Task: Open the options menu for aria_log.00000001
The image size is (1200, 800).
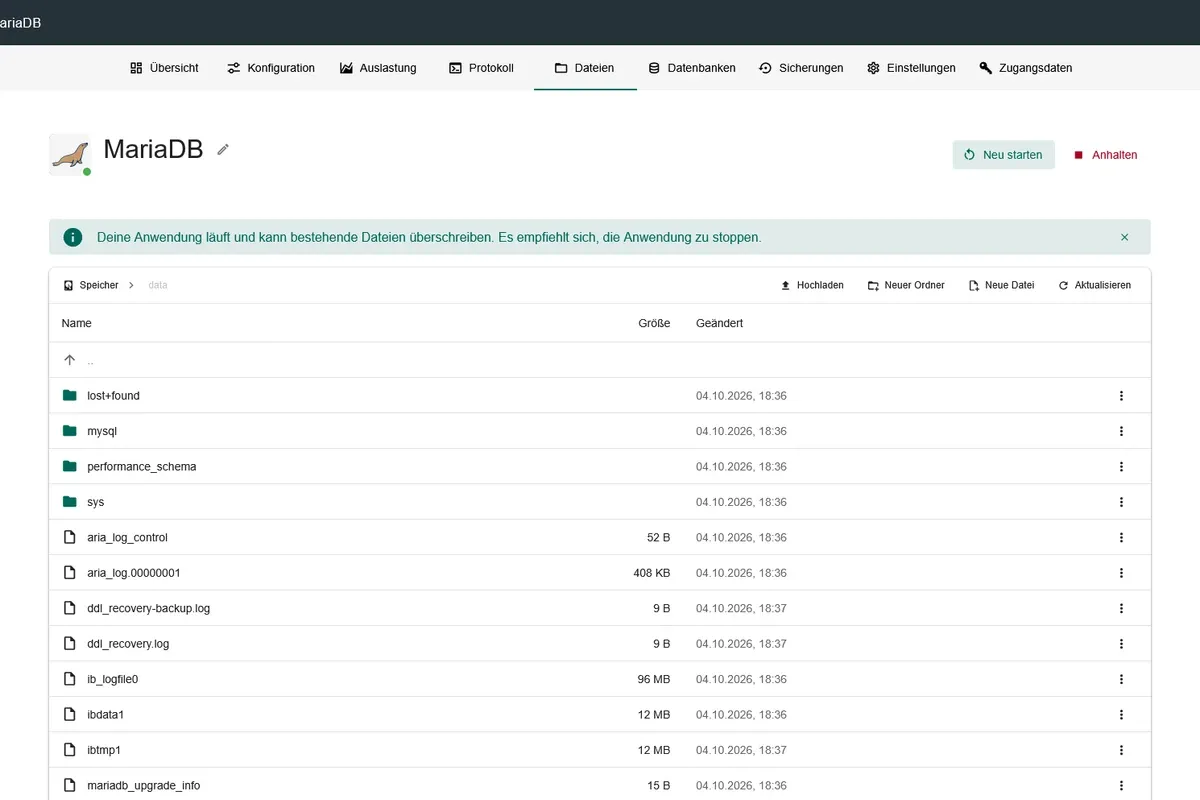Action: pos(1121,573)
